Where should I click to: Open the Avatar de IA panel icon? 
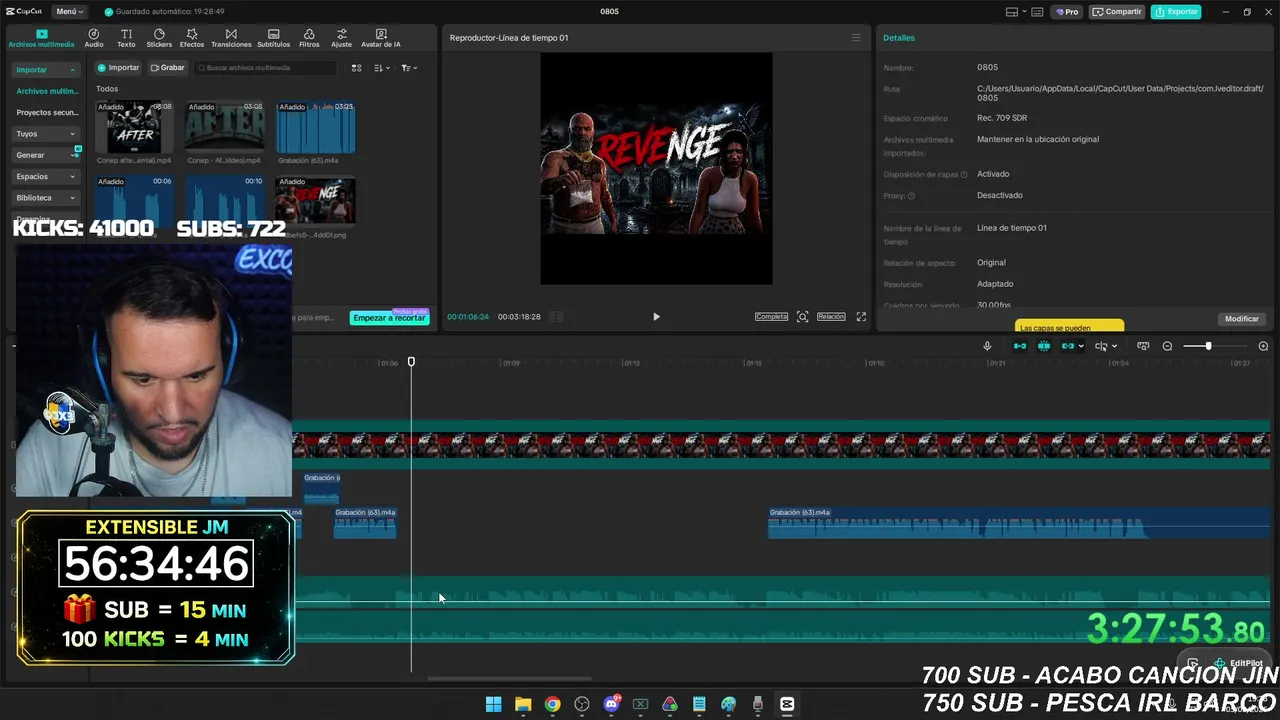point(381,38)
